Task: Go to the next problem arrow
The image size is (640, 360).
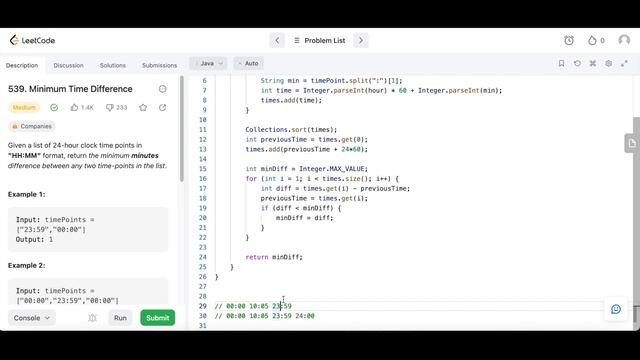Action: click(x=361, y=40)
